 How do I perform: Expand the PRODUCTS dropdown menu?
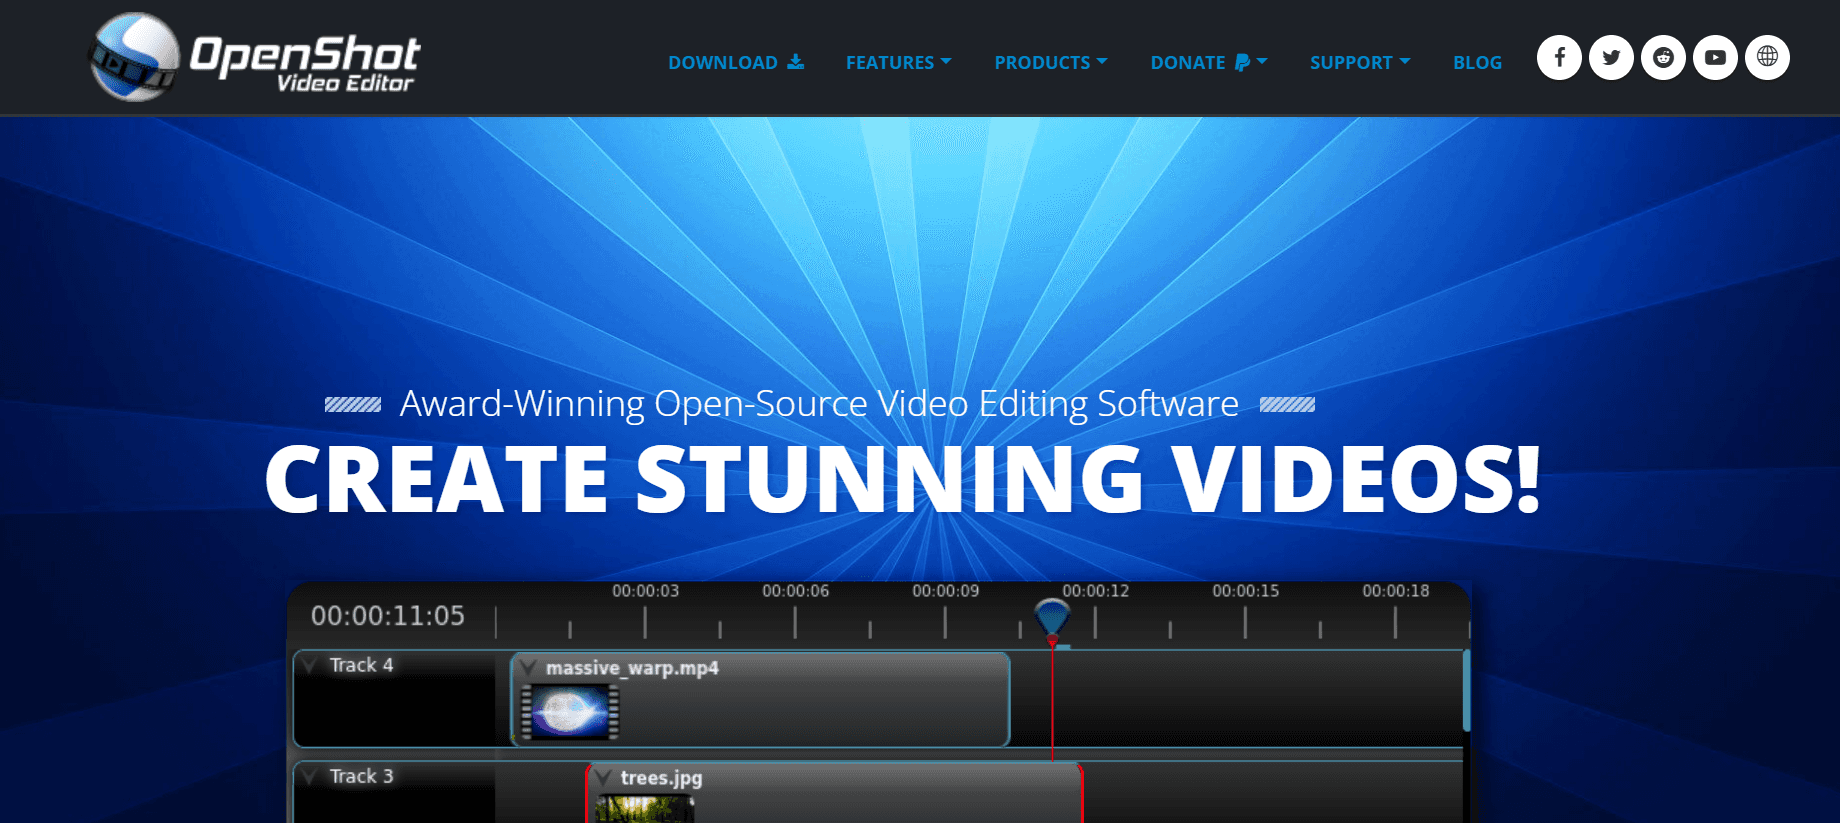point(1051,62)
